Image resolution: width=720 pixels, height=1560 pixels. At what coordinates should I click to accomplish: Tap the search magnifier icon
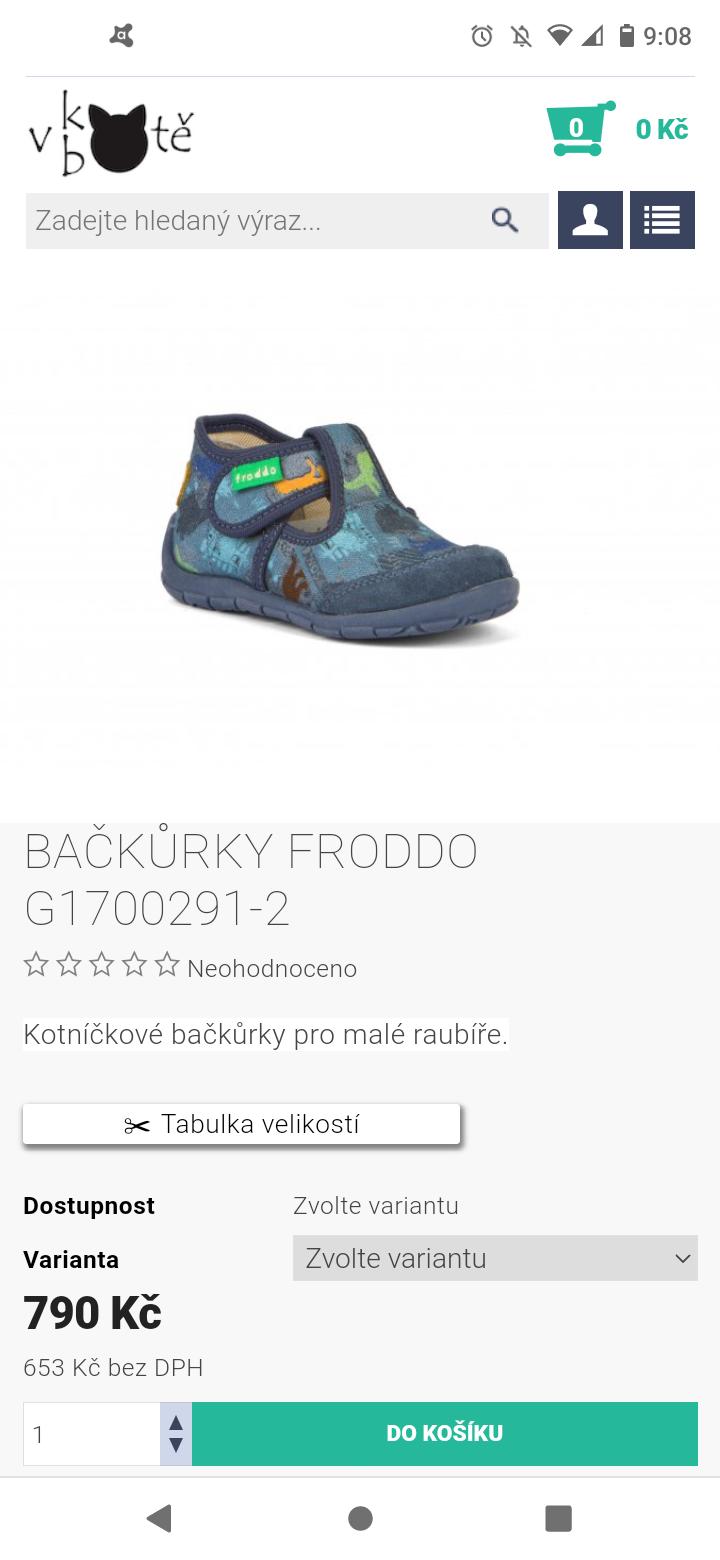[x=505, y=220]
